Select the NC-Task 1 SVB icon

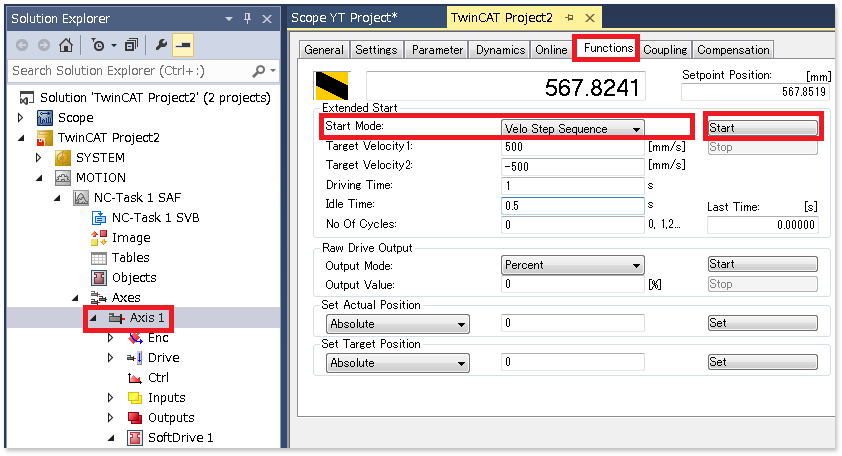(x=99, y=218)
